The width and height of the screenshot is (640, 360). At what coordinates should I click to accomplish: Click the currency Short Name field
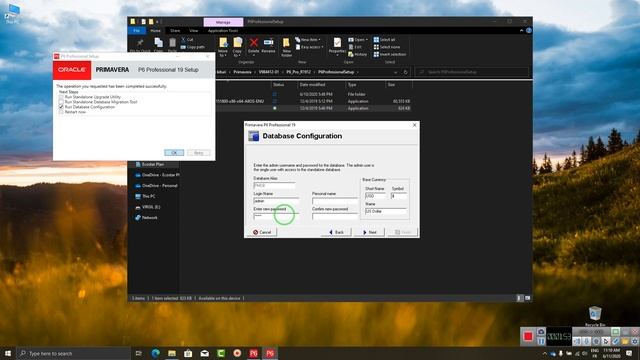tap(375, 196)
